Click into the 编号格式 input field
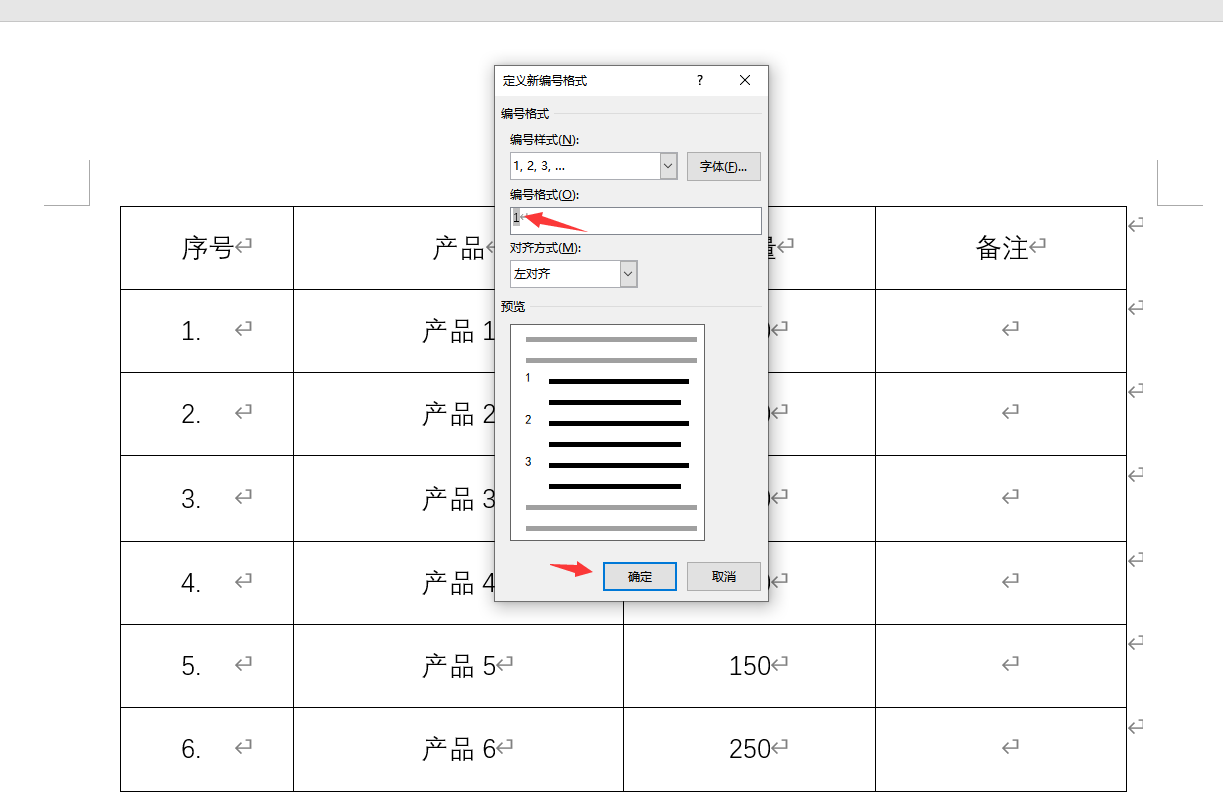This screenshot has width=1223, height=797. click(635, 220)
